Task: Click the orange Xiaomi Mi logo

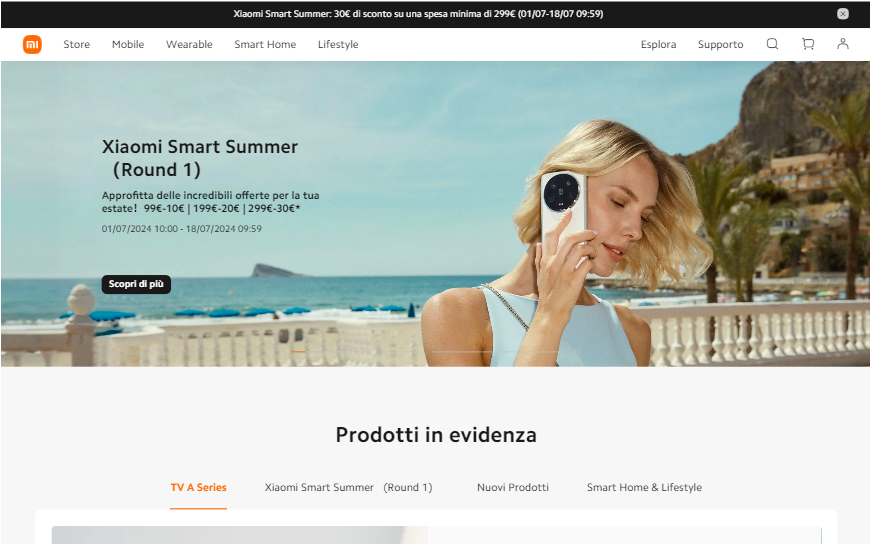Action: click(x=32, y=44)
